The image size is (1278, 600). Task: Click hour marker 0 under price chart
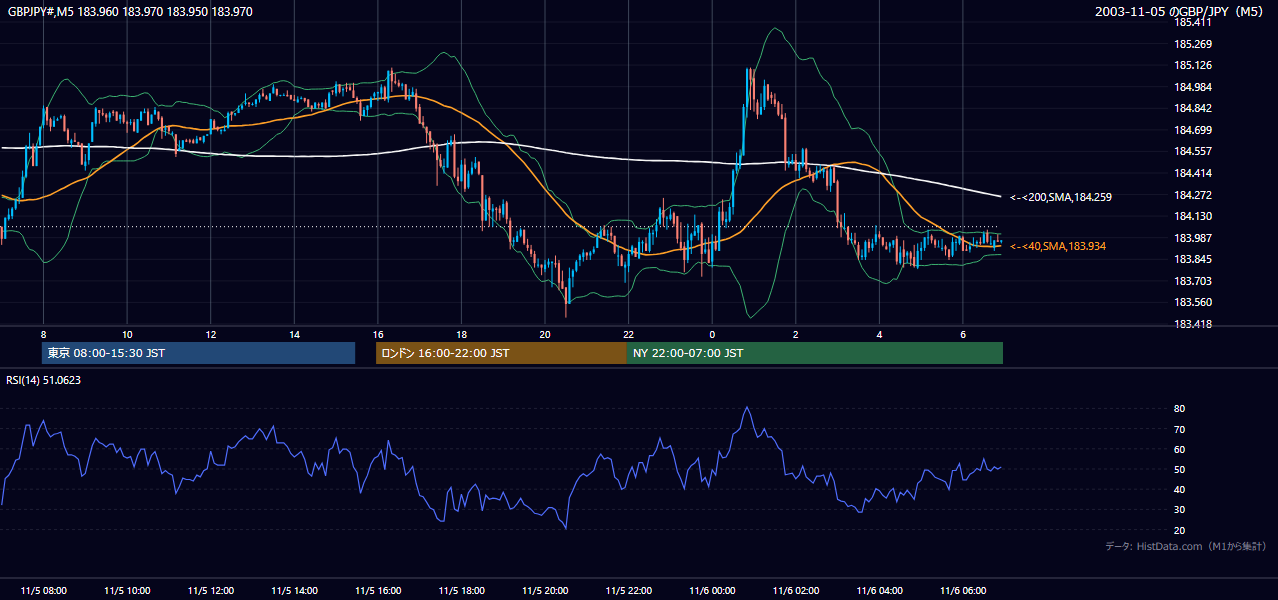(712, 334)
